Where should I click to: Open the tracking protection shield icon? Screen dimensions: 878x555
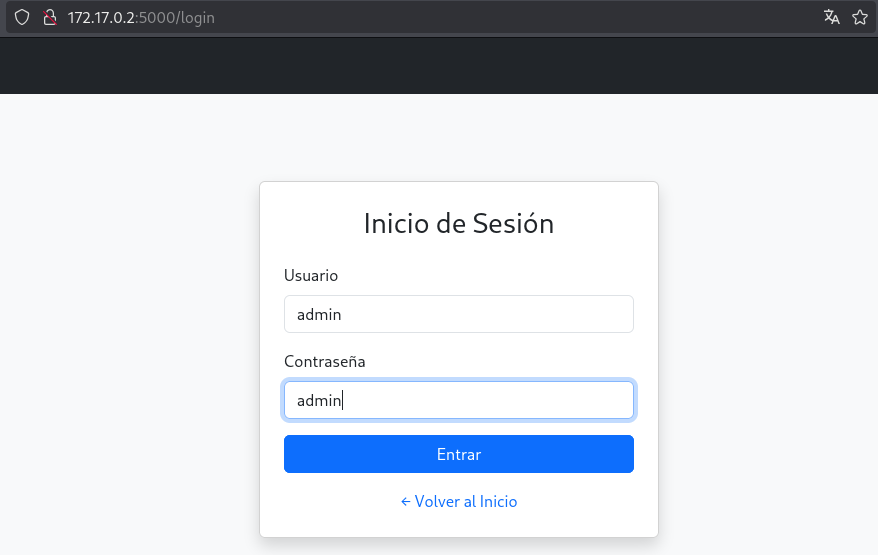click(x=22, y=17)
